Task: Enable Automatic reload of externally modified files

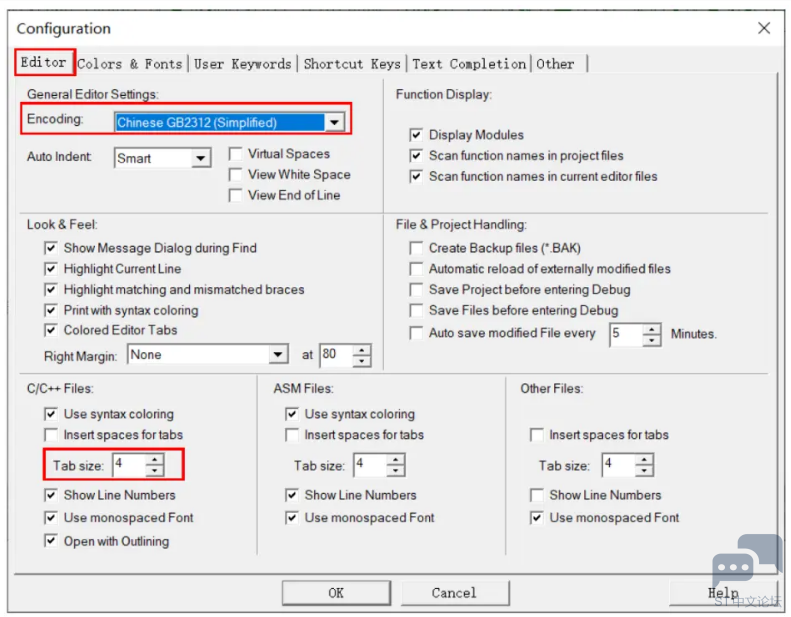Action: (416, 269)
